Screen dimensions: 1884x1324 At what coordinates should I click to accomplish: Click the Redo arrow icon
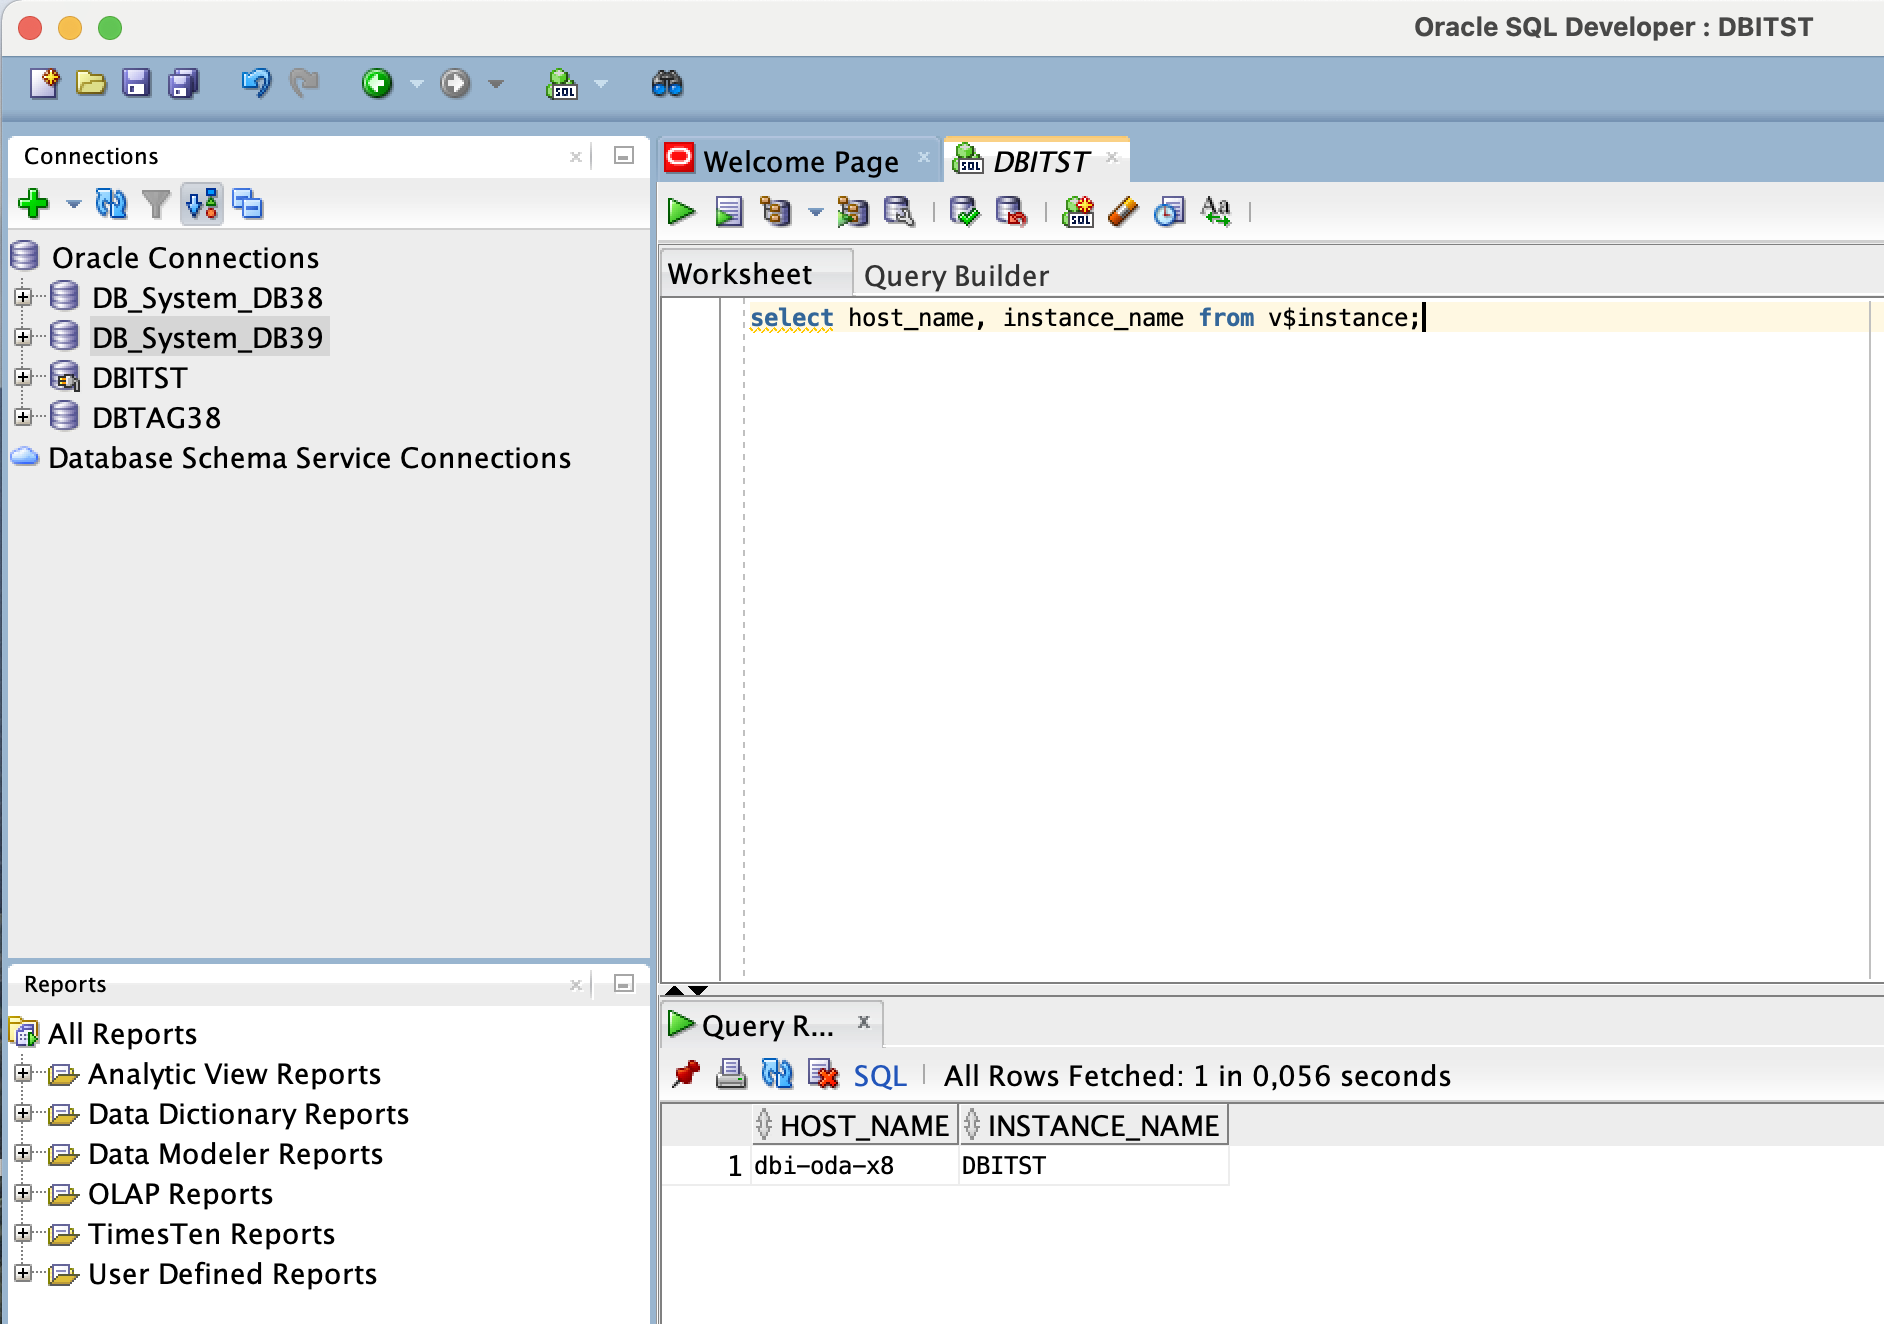304,83
